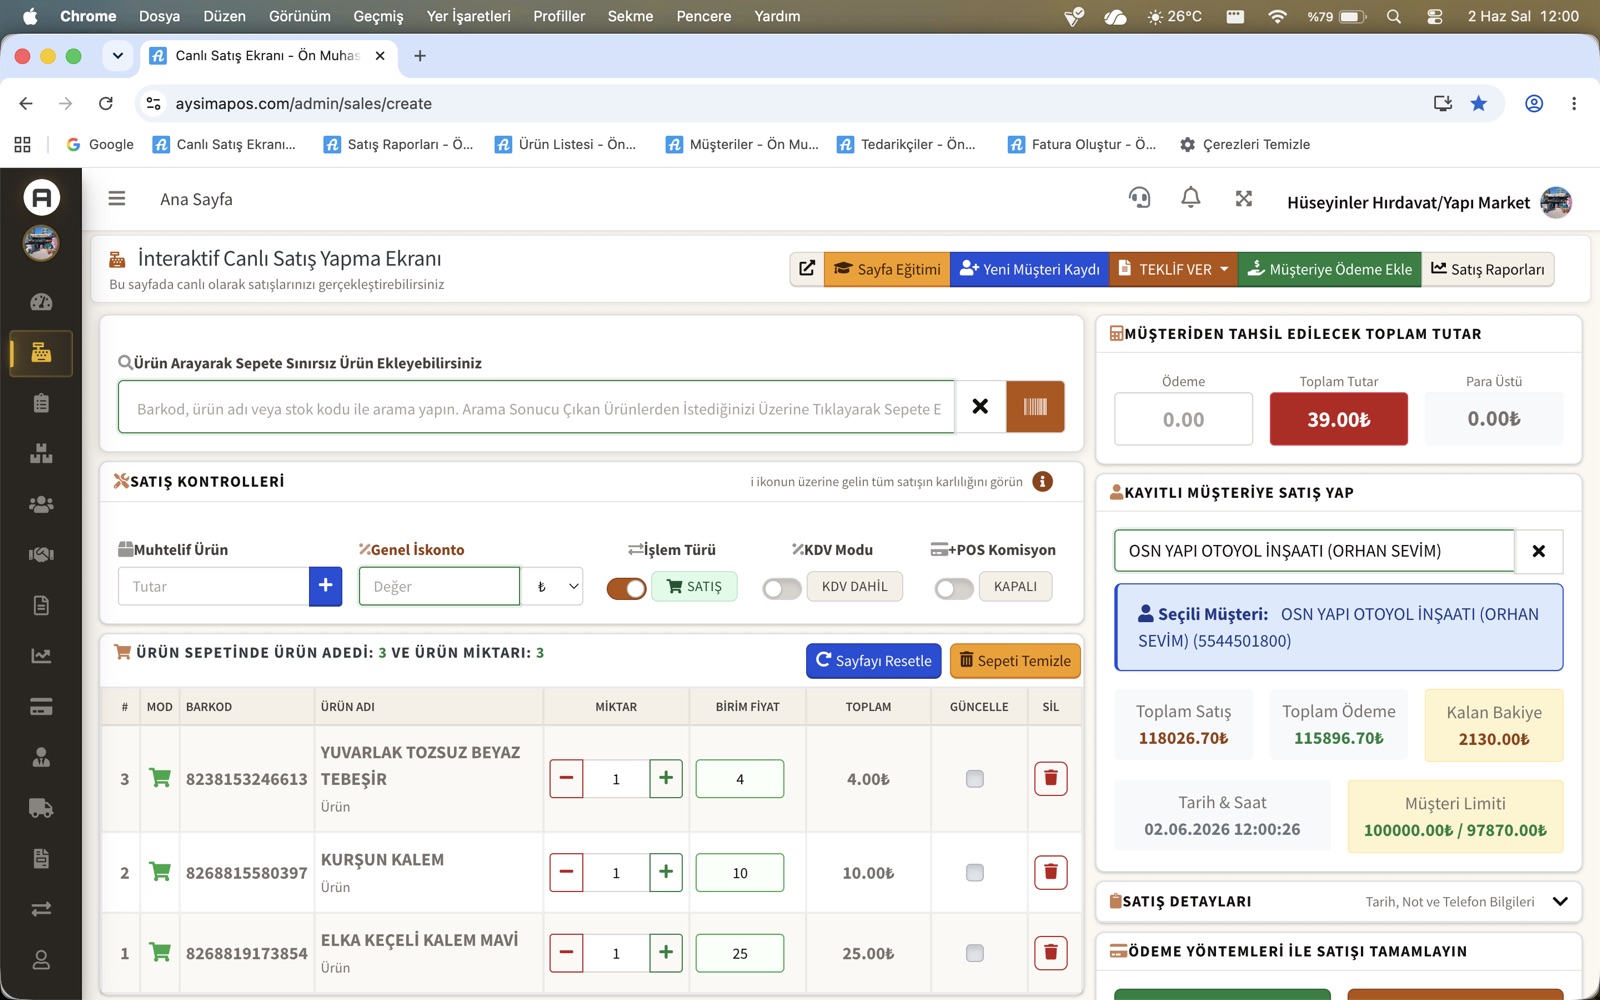
Task: Toggle the KDV Modu switch
Action: tap(782, 589)
